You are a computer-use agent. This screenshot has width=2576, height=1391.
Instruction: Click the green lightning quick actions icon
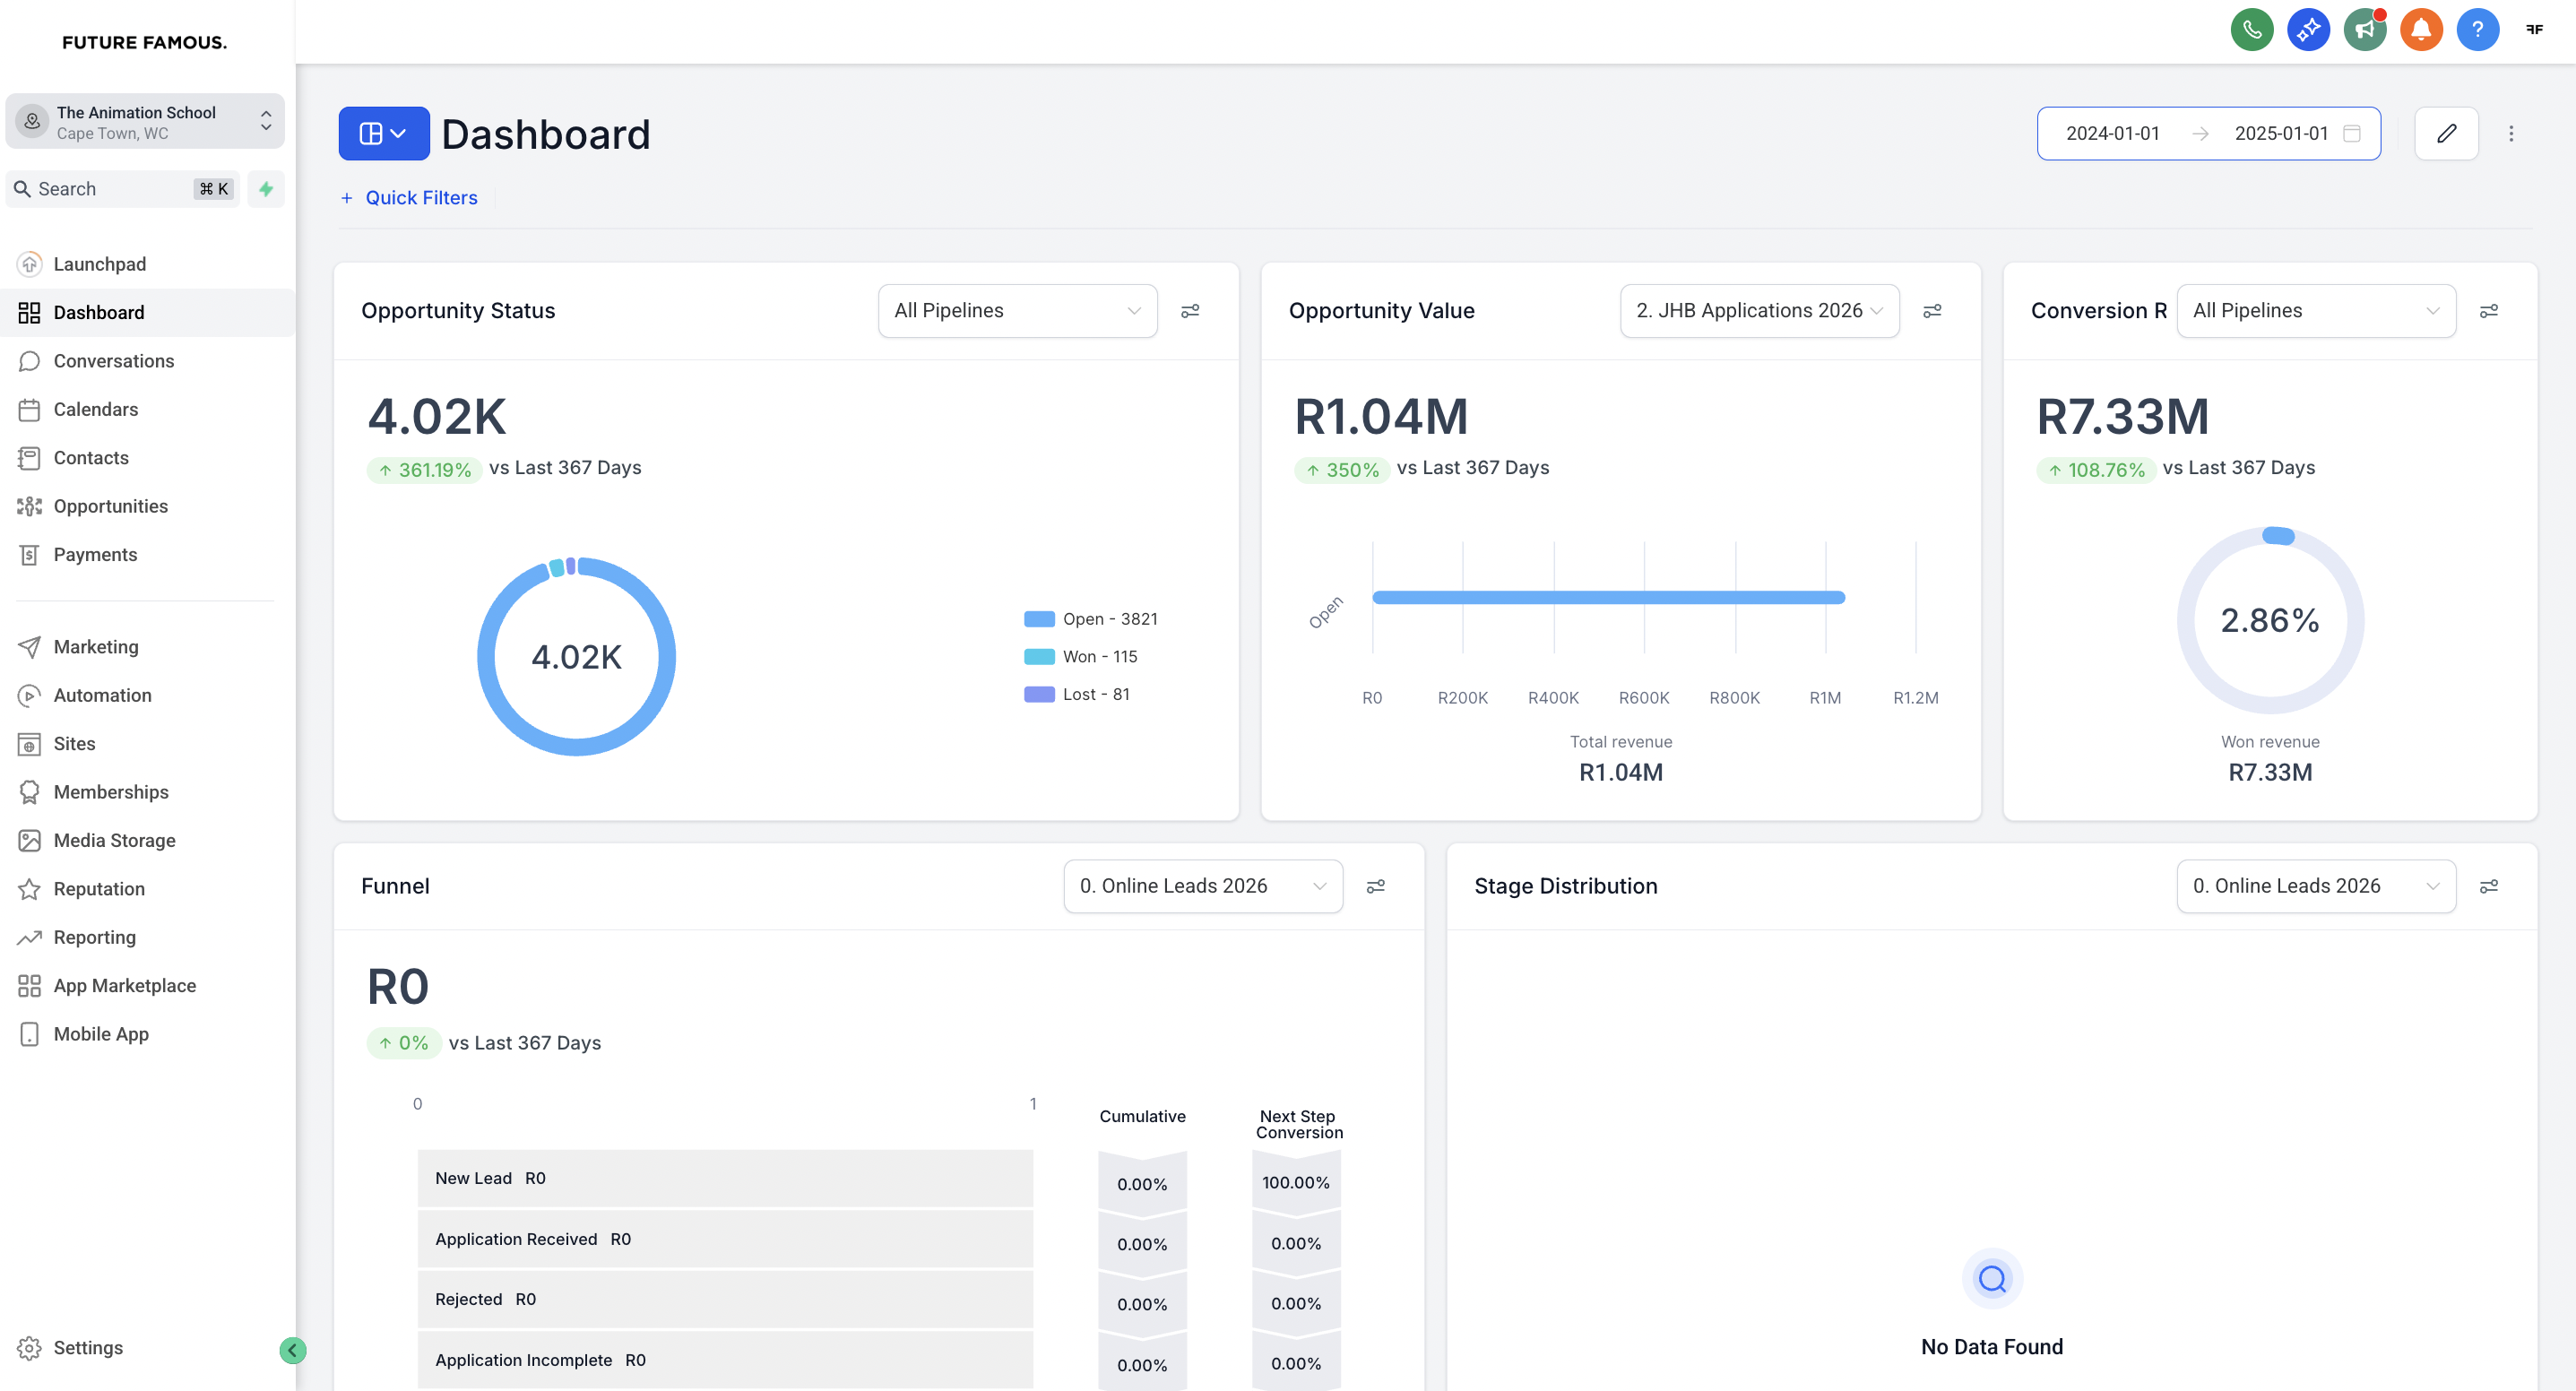266,189
